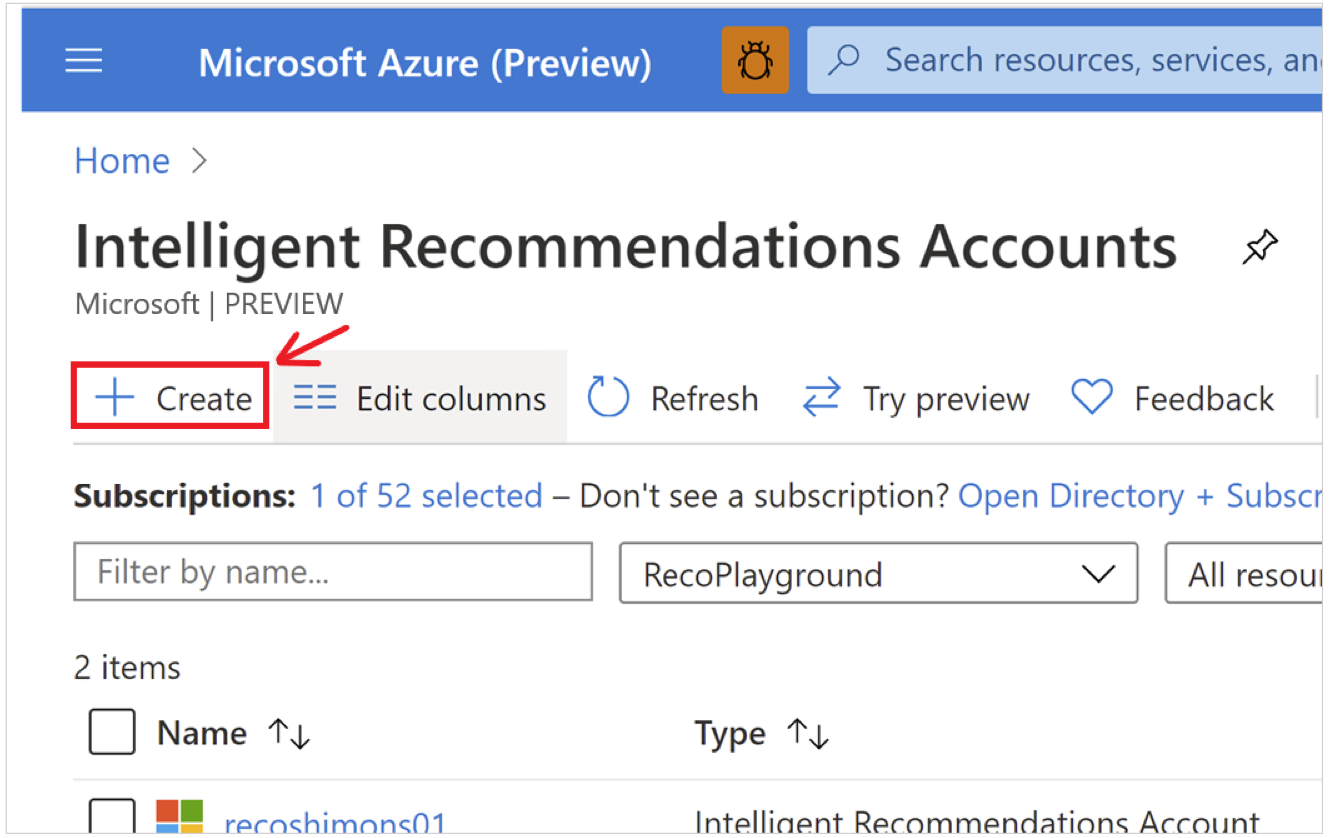Viewport: 1329px width, 838px height.
Task: Open the RecoPlayground subscription dropdown
Action: coord(878,573)
